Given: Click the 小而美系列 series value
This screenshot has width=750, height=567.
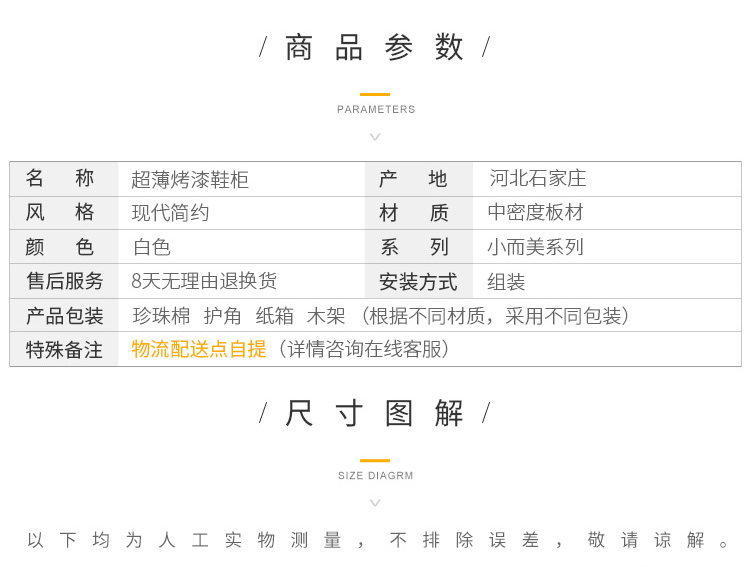Looking at the screenshot, I should (x=535, y=247).
